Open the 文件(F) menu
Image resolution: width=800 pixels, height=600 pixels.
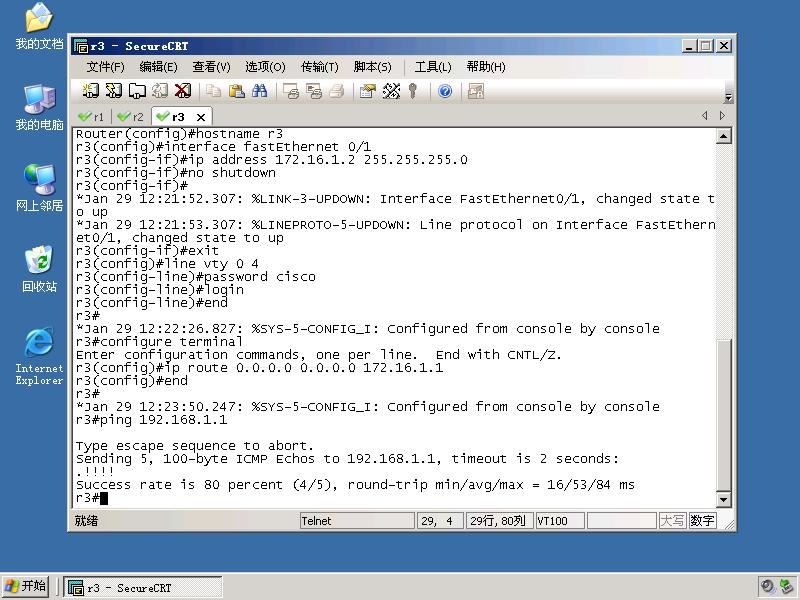(105, 67)
